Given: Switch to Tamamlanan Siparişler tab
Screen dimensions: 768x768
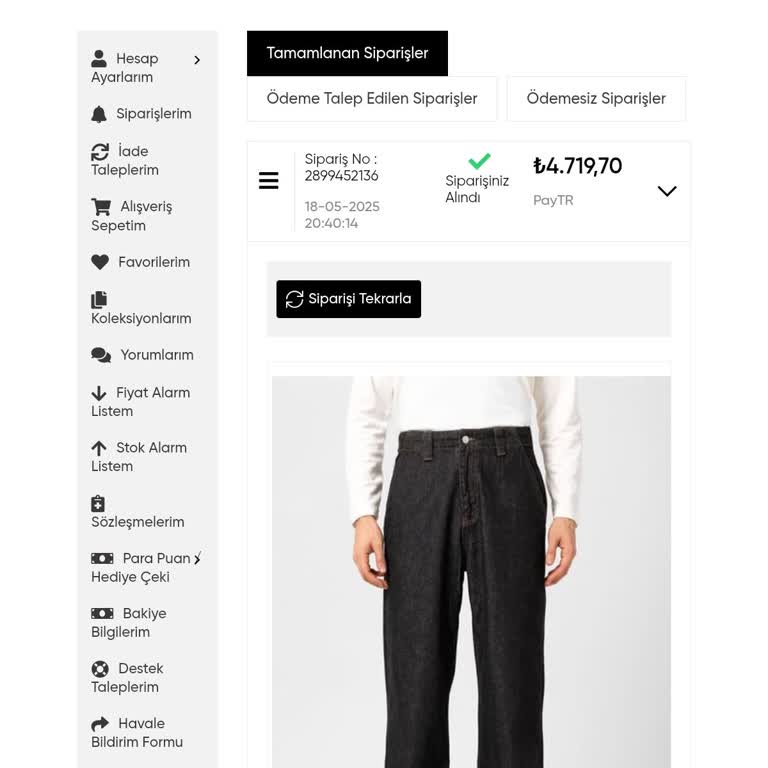Looking at the screenshot, I should coord(347,53).
